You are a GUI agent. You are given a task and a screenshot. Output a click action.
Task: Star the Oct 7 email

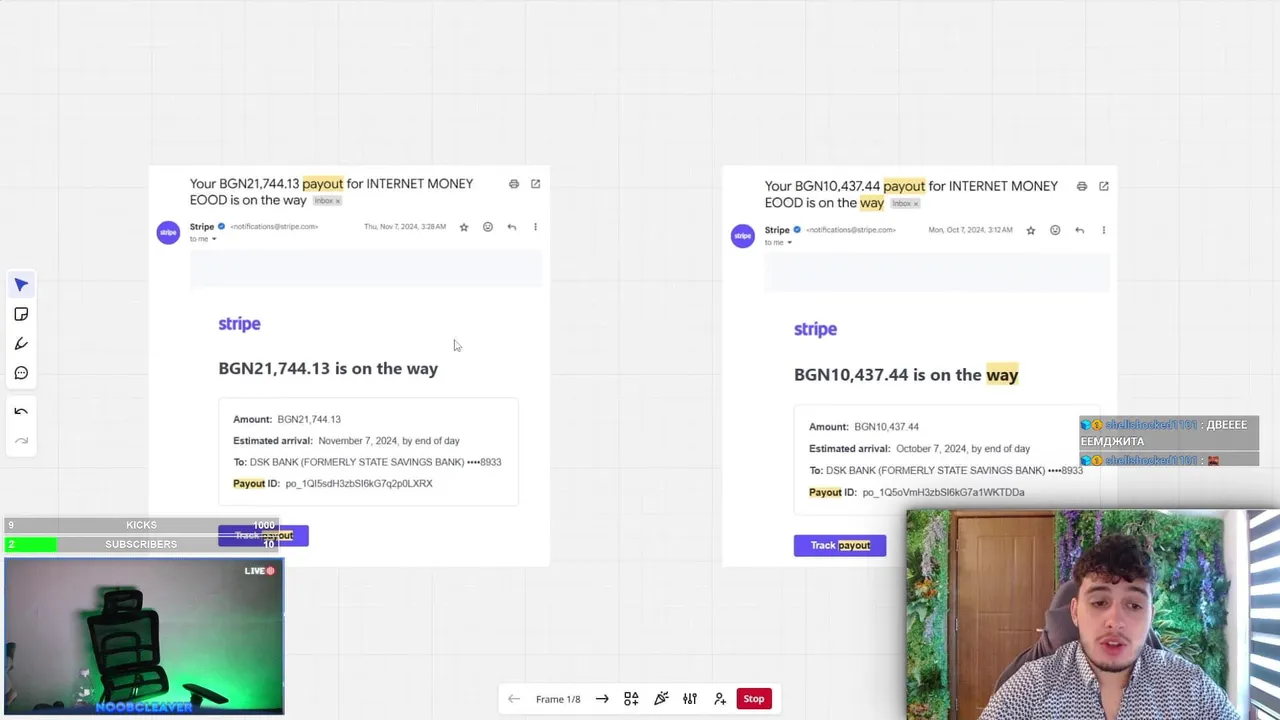1031,230
